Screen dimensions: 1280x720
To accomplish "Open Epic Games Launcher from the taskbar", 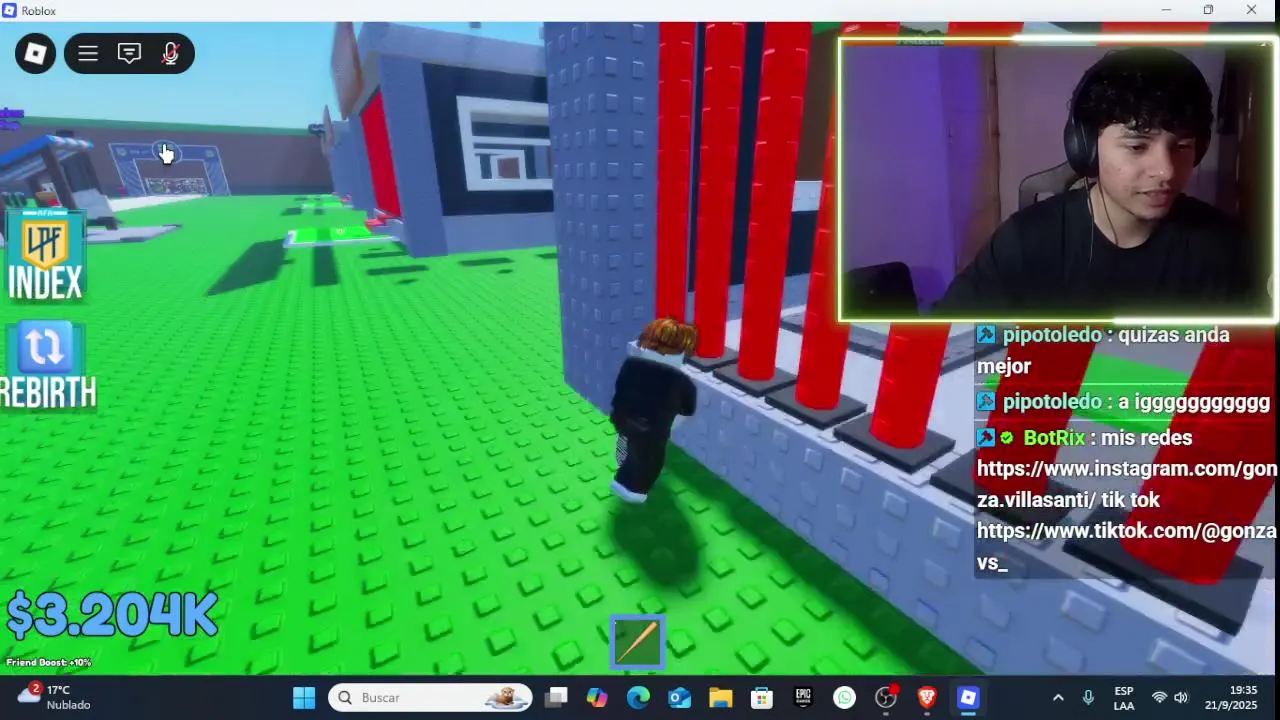I will pyautogui.click(x=803, y=697).
